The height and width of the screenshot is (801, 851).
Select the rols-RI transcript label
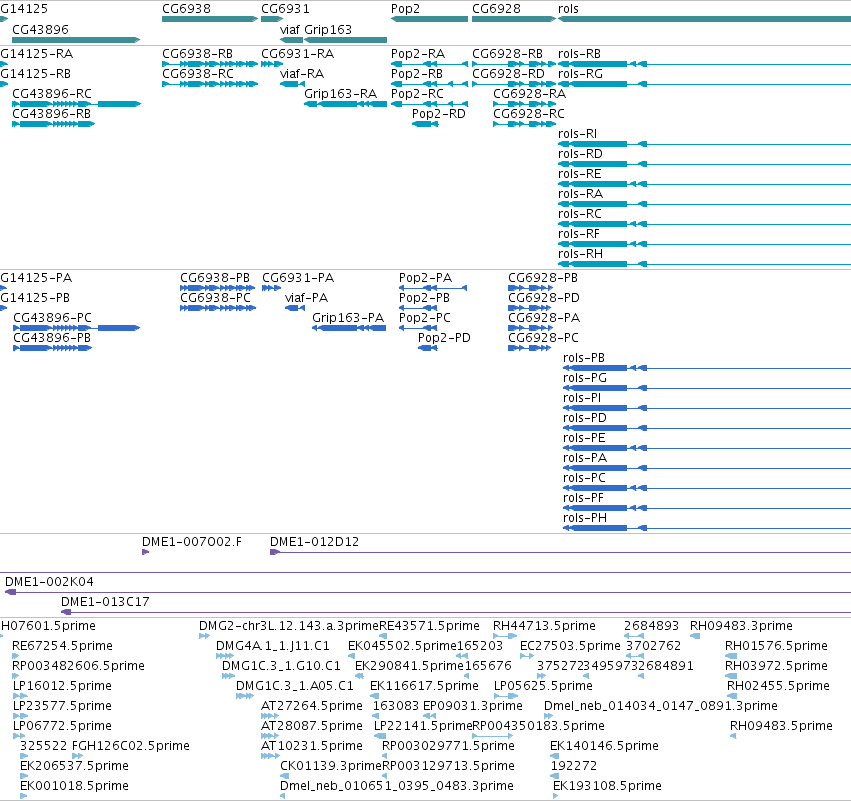[577, 134]
